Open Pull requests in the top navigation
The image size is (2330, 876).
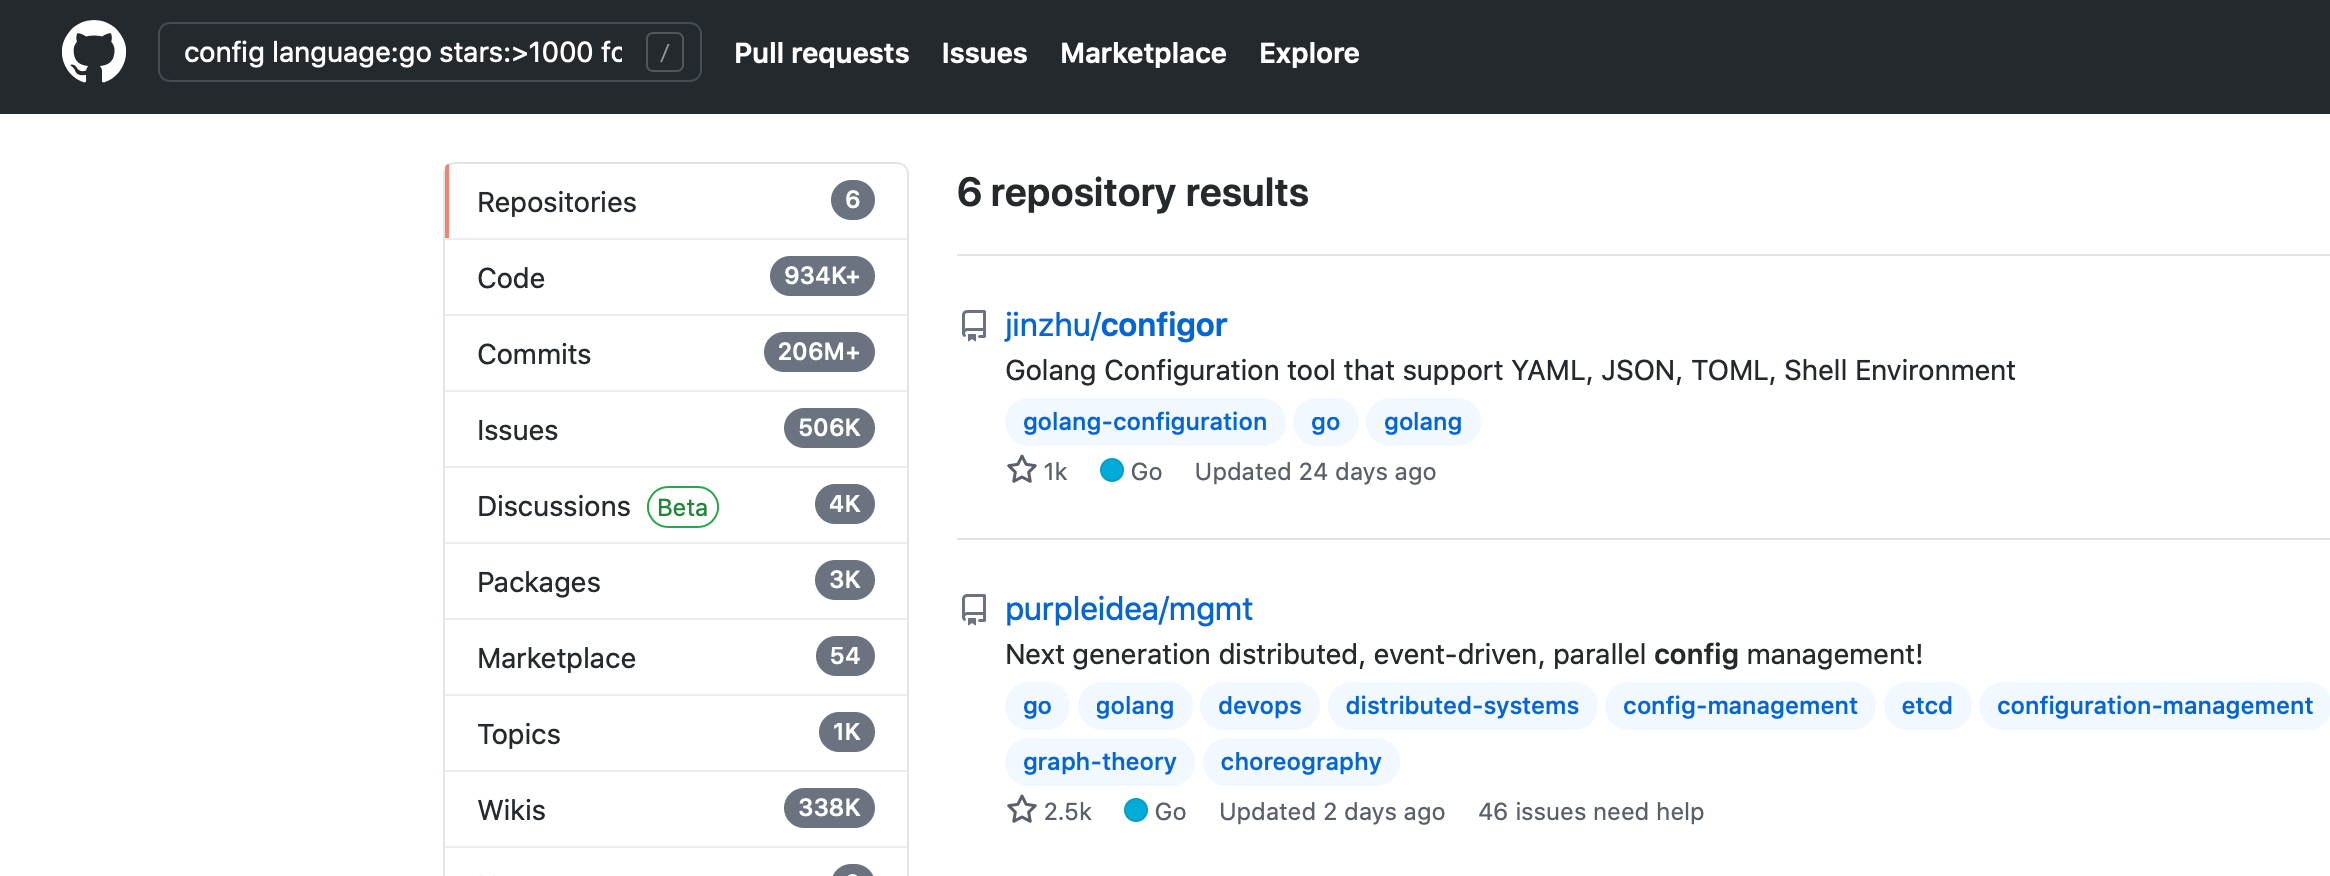(x=821, y=53)
